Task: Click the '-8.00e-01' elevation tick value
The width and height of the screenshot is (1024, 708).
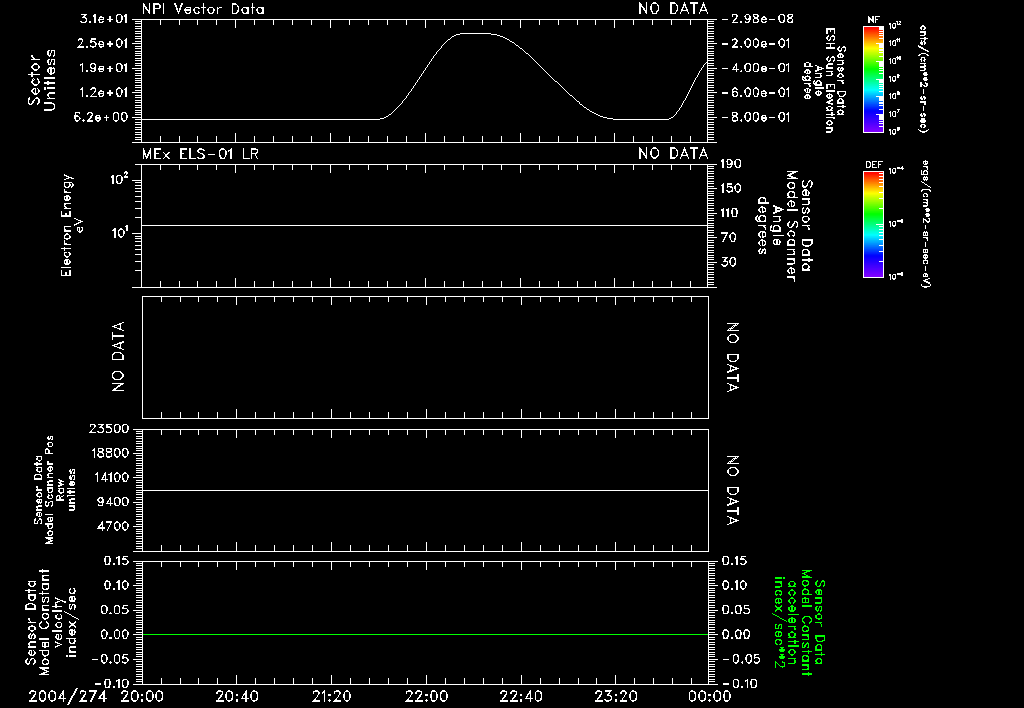Action: pos(756,117)
